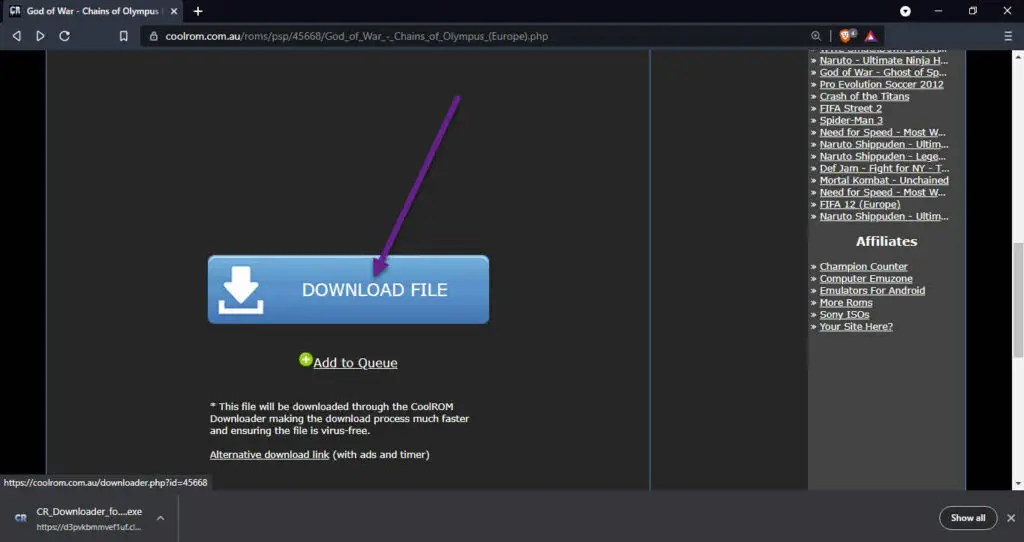Open Brave Rewards triangle icon
The width and height of the screenshot is (1024, 542).
tap(871, 36)
